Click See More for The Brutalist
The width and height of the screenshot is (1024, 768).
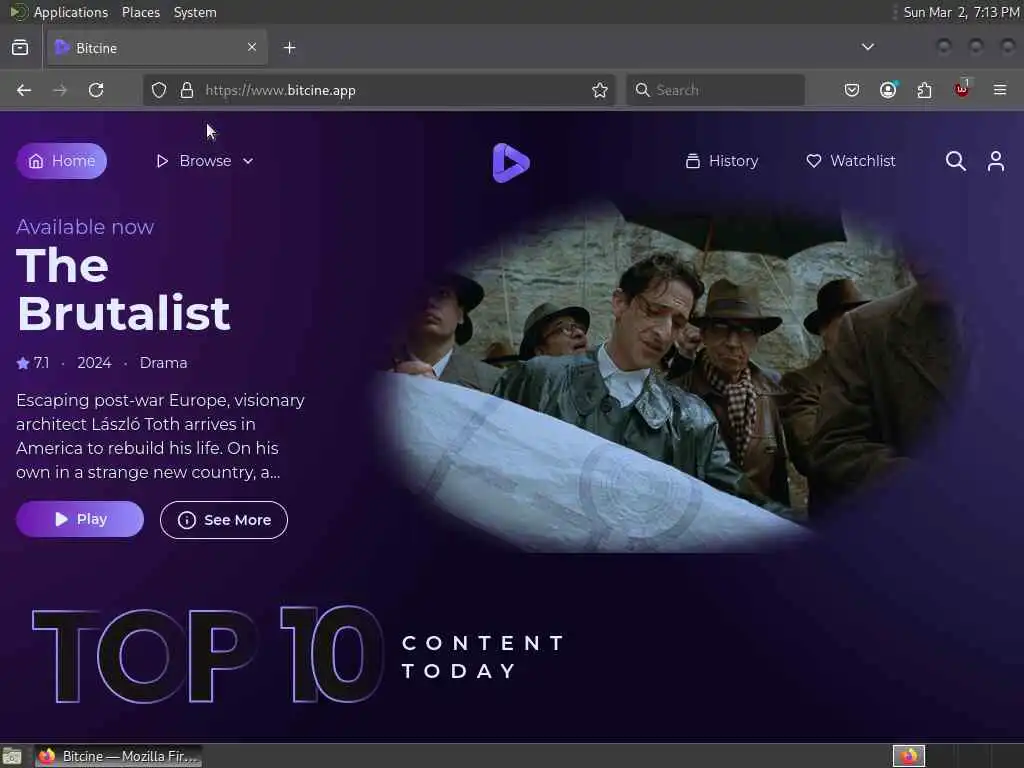tap(223, 520)
